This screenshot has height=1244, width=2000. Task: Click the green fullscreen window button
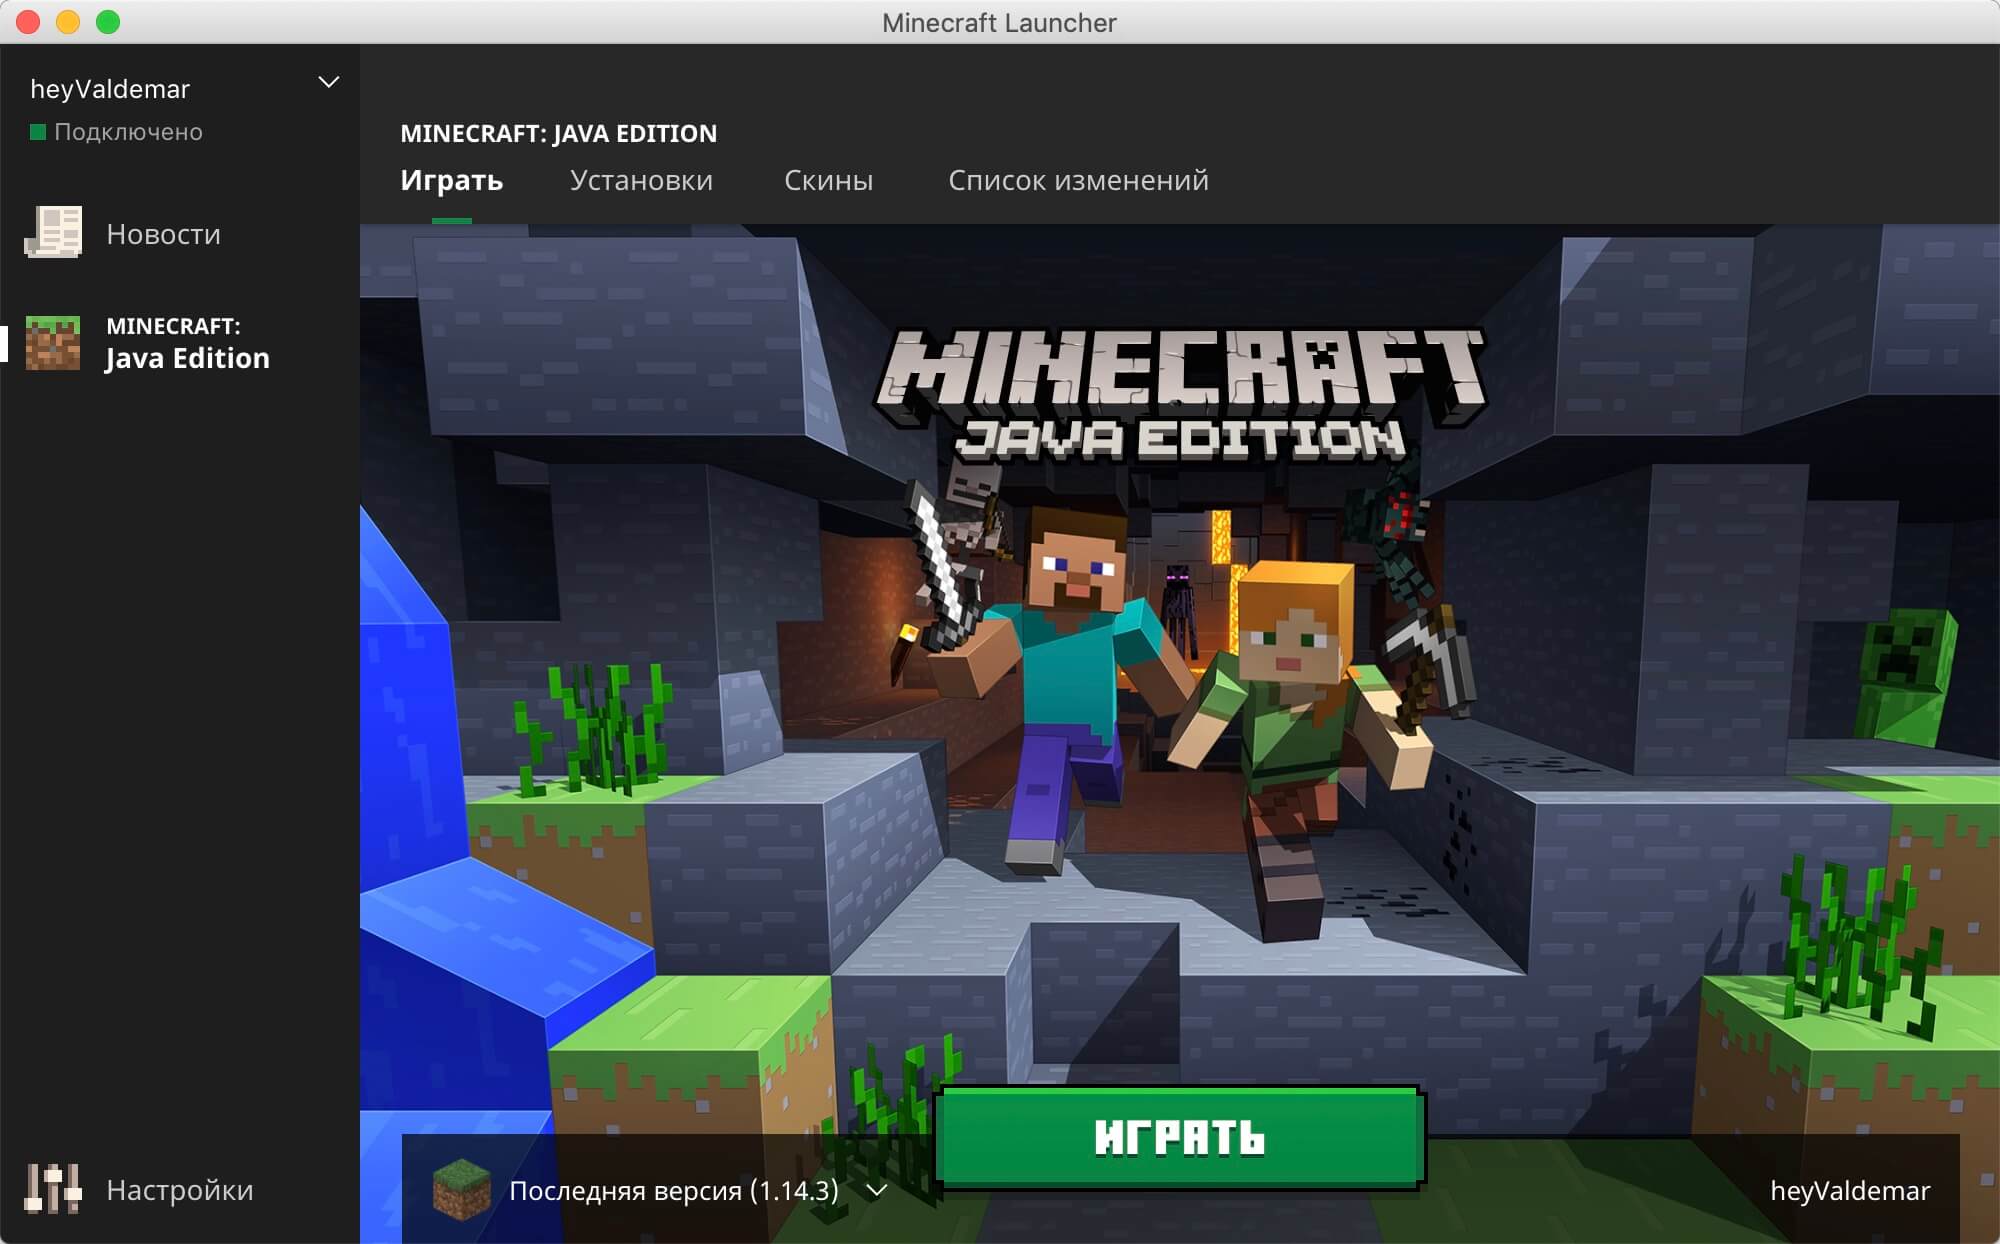108,22
